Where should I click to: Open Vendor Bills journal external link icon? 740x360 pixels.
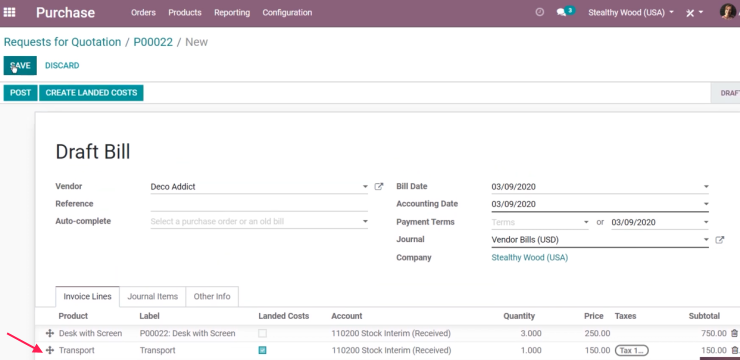coord(719,240)
